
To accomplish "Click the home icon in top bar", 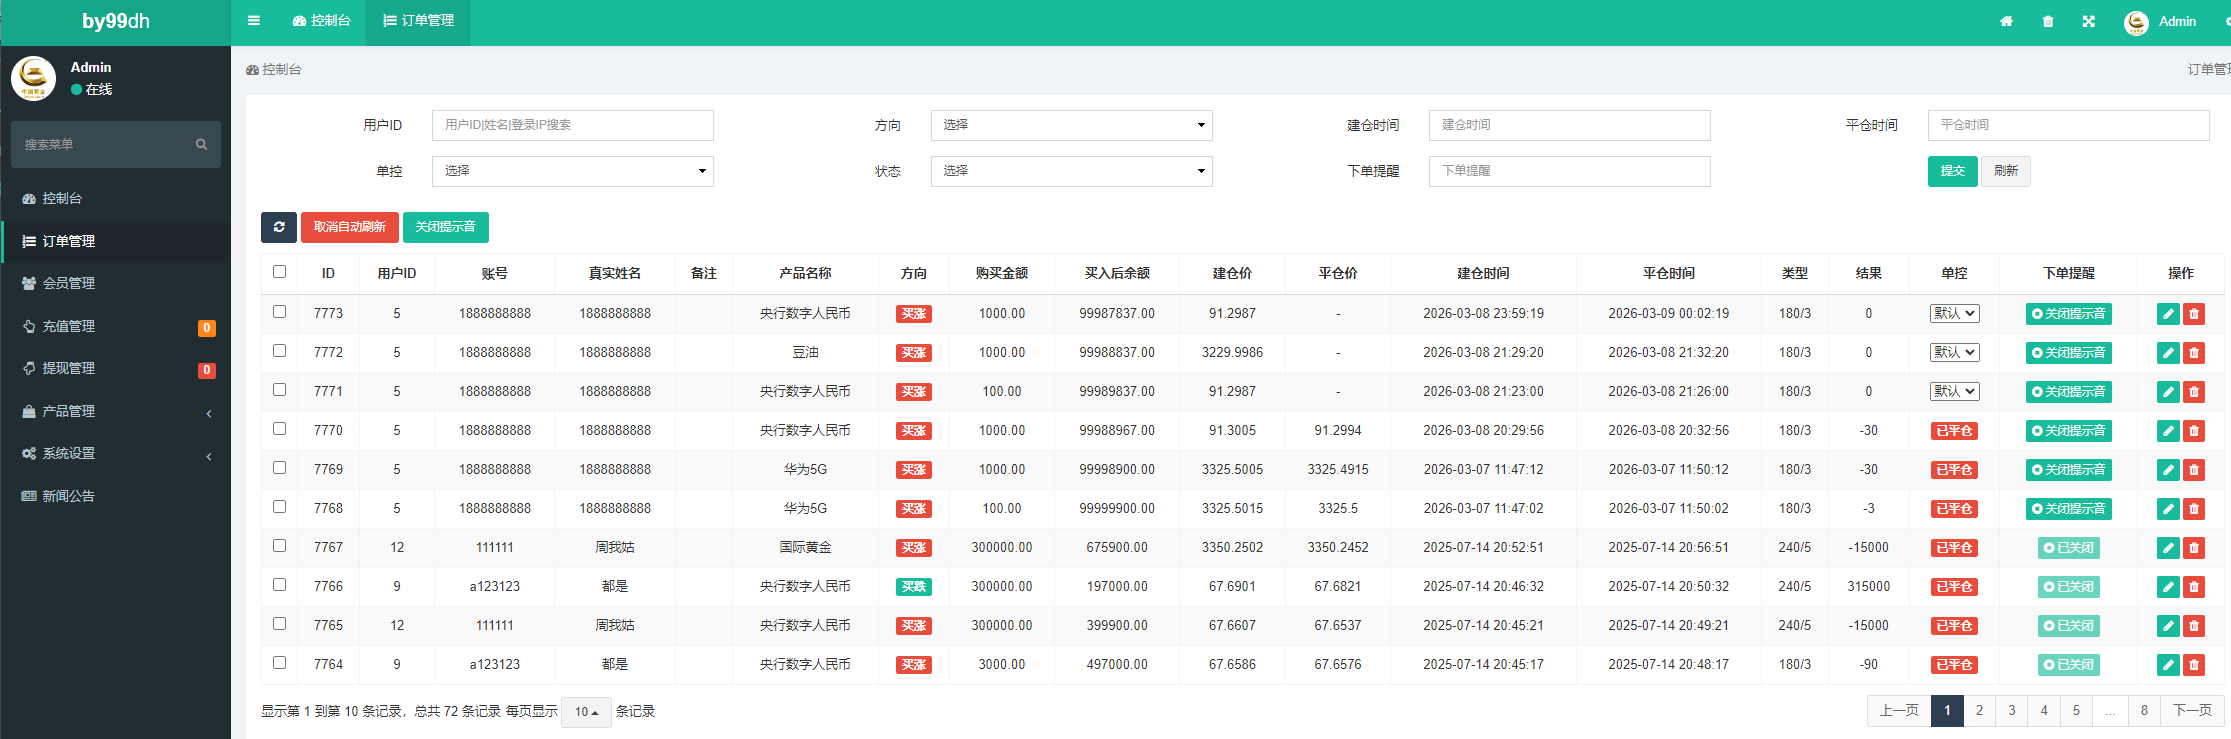I will (2006, 21).
